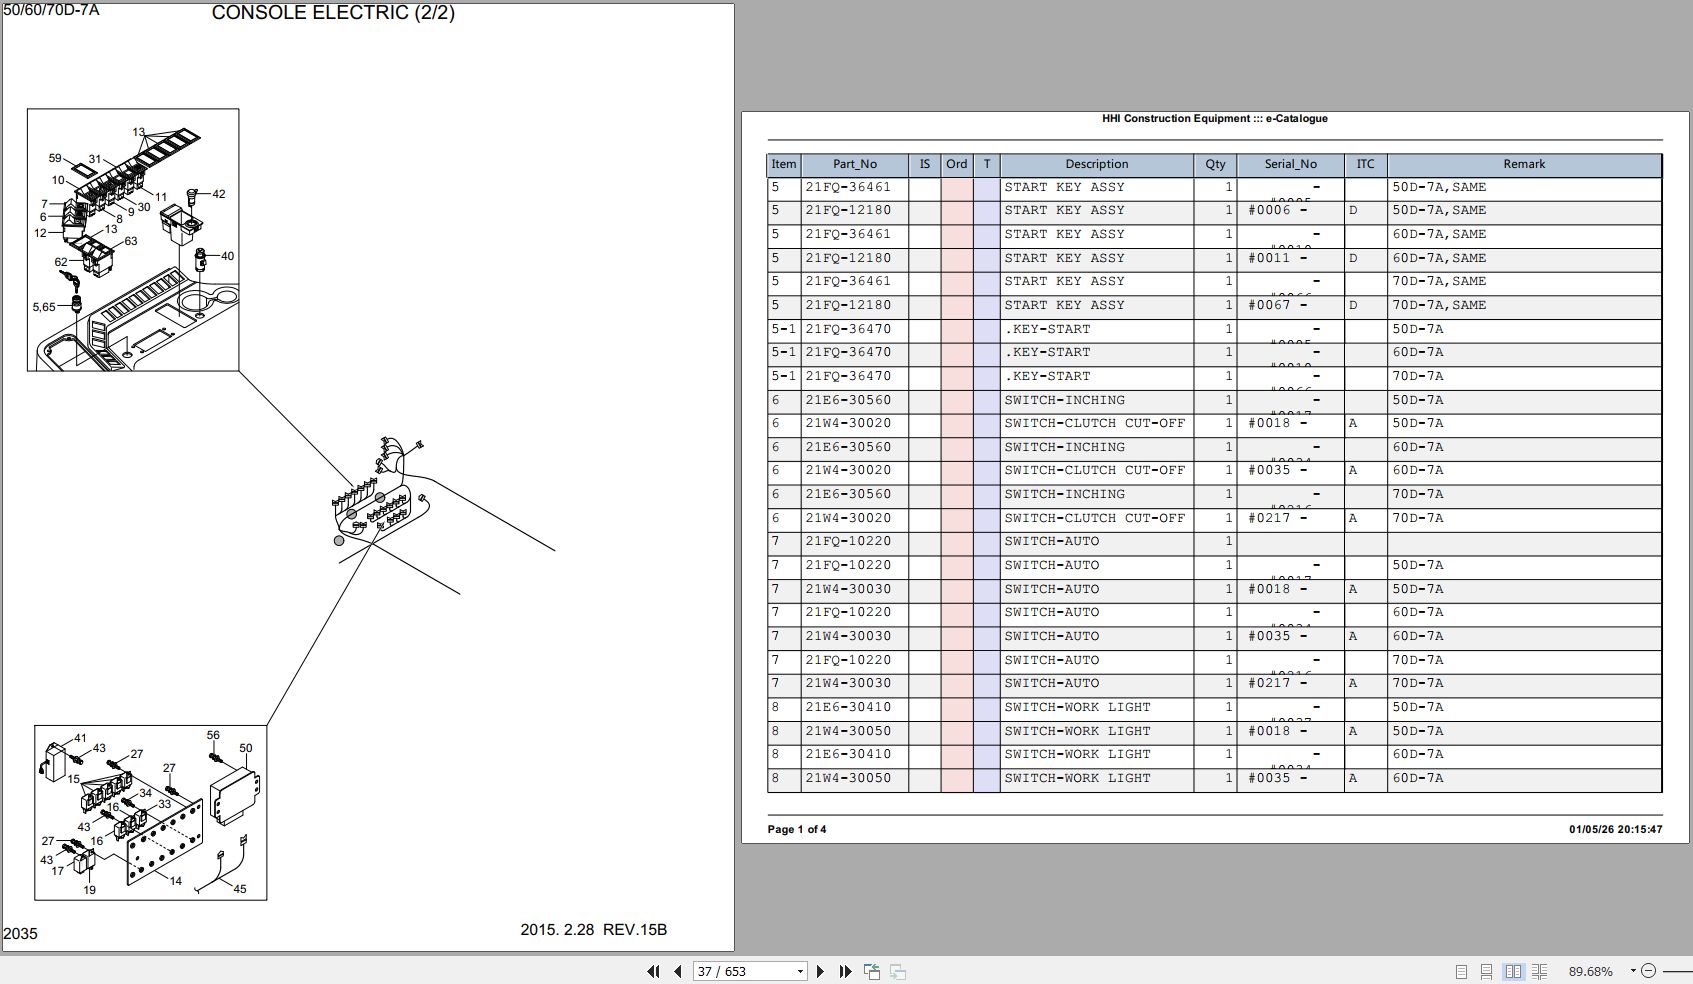Select two-page continuous view

(1539, 971)
